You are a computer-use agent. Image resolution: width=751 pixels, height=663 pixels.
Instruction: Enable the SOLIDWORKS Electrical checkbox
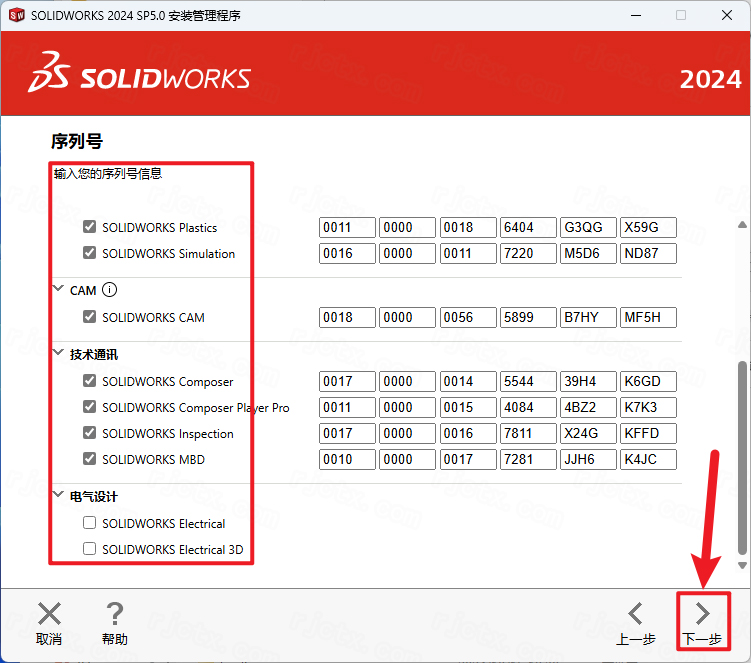pyautogui.click(x=90, y=523)
